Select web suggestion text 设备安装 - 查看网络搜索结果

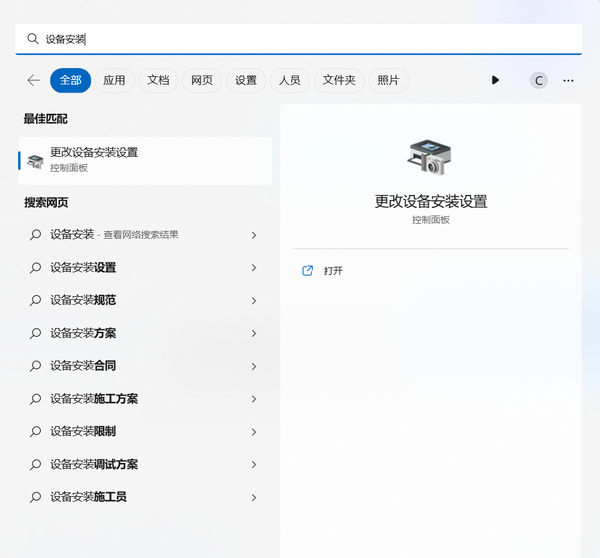(x=114, y=234)
